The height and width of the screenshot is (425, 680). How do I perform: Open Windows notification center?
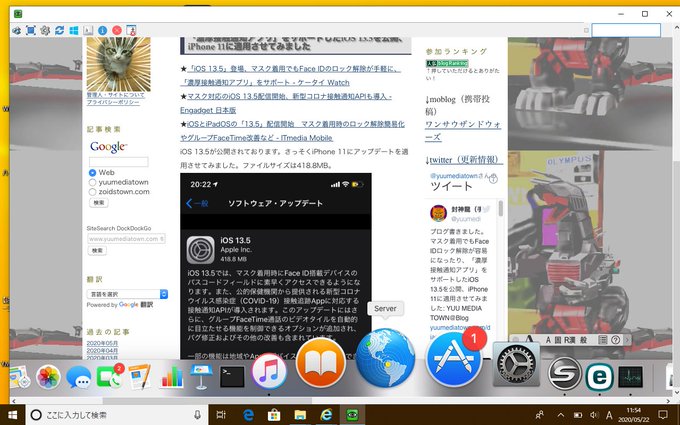tap(663, 415)
